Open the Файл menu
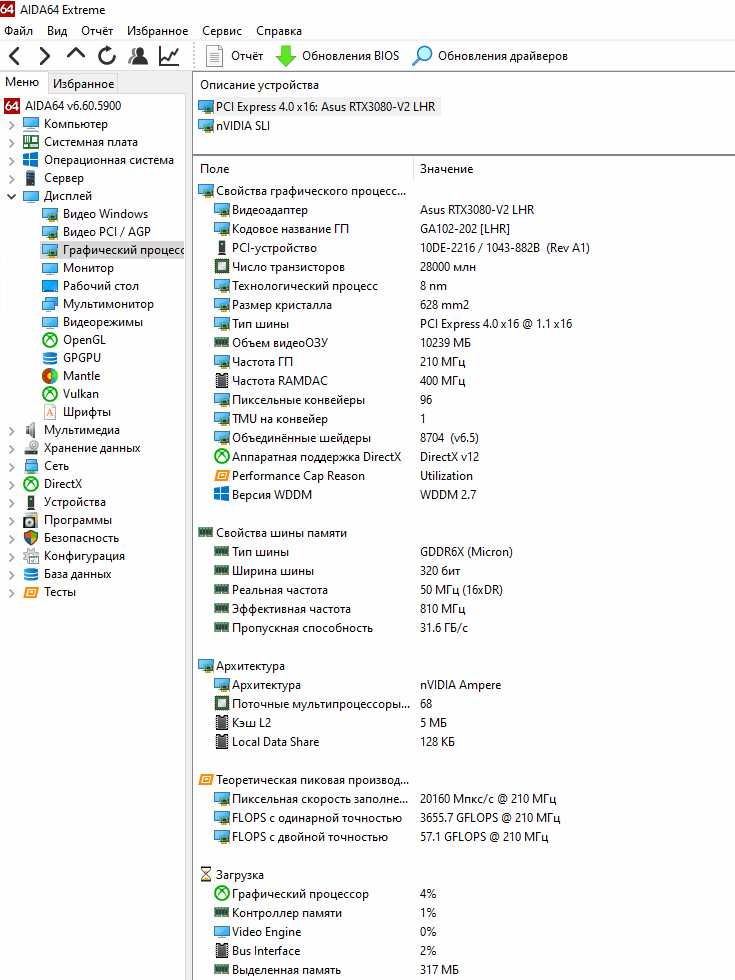The width and height of the screenshot is (735, 980). [18, 31]
